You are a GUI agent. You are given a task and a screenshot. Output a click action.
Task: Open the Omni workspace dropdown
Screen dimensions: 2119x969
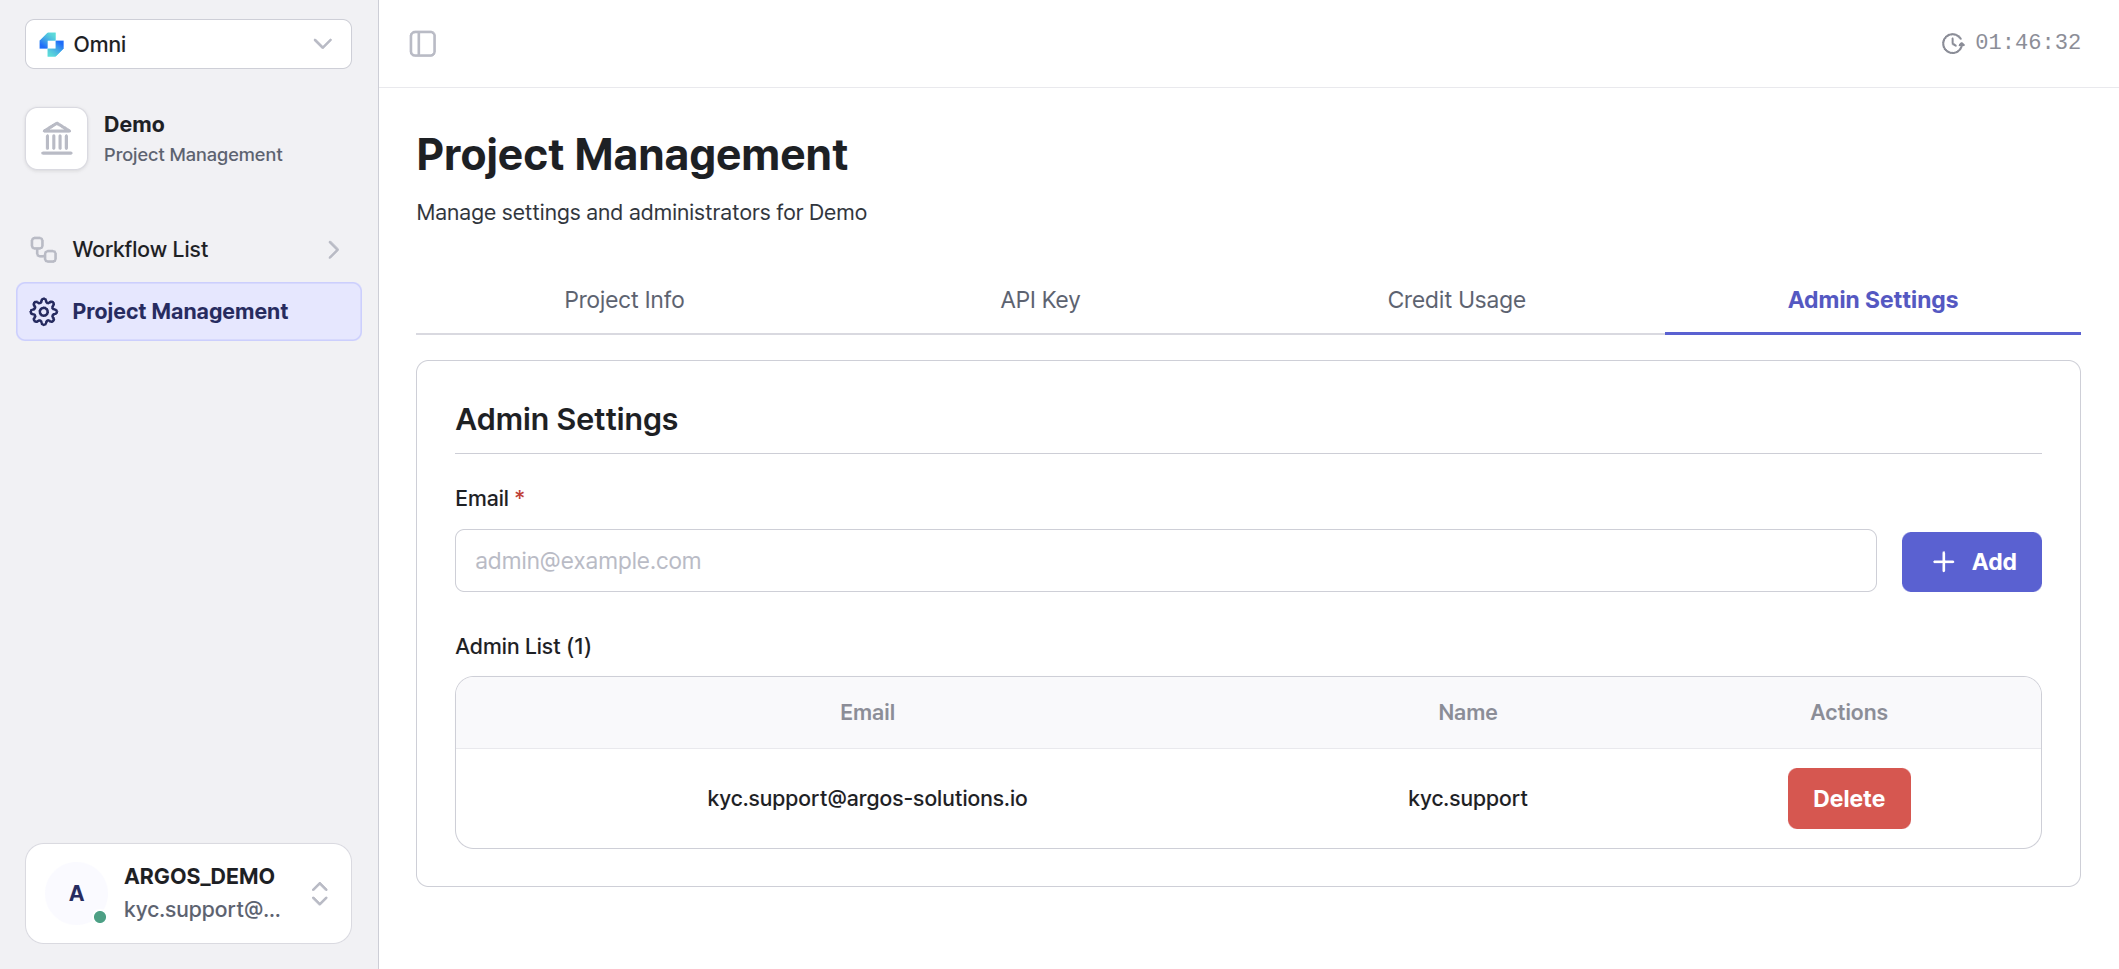point(188,44)
